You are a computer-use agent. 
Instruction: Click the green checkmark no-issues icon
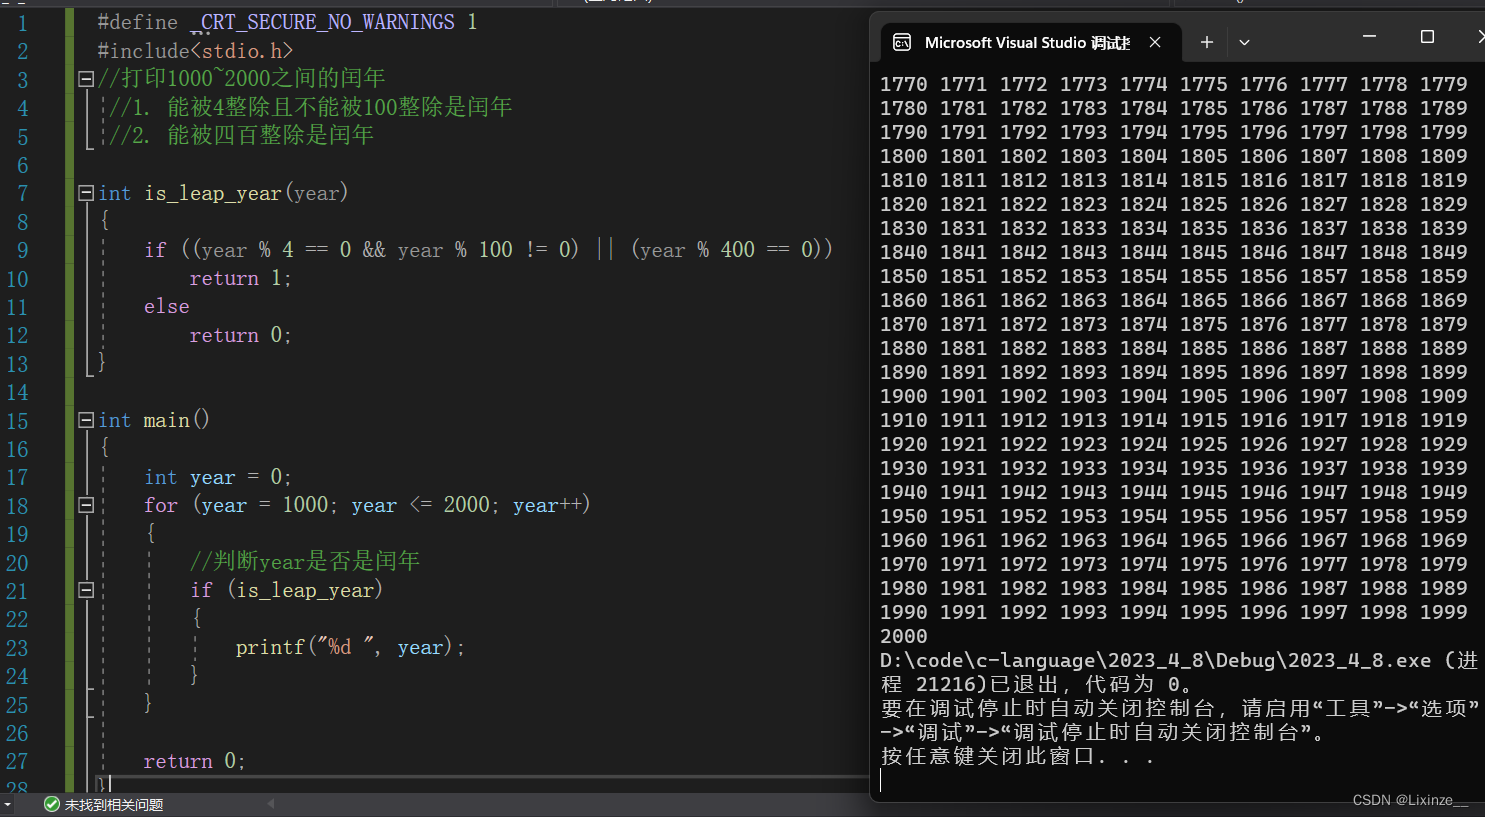[52, 804]
